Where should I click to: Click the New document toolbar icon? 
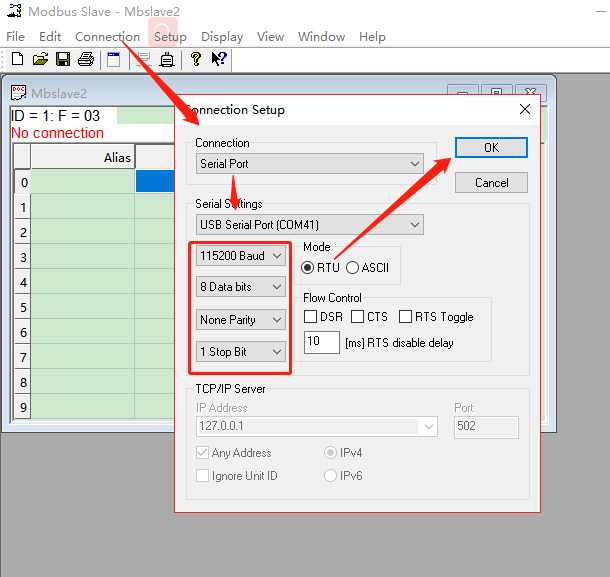pos(17,60)
